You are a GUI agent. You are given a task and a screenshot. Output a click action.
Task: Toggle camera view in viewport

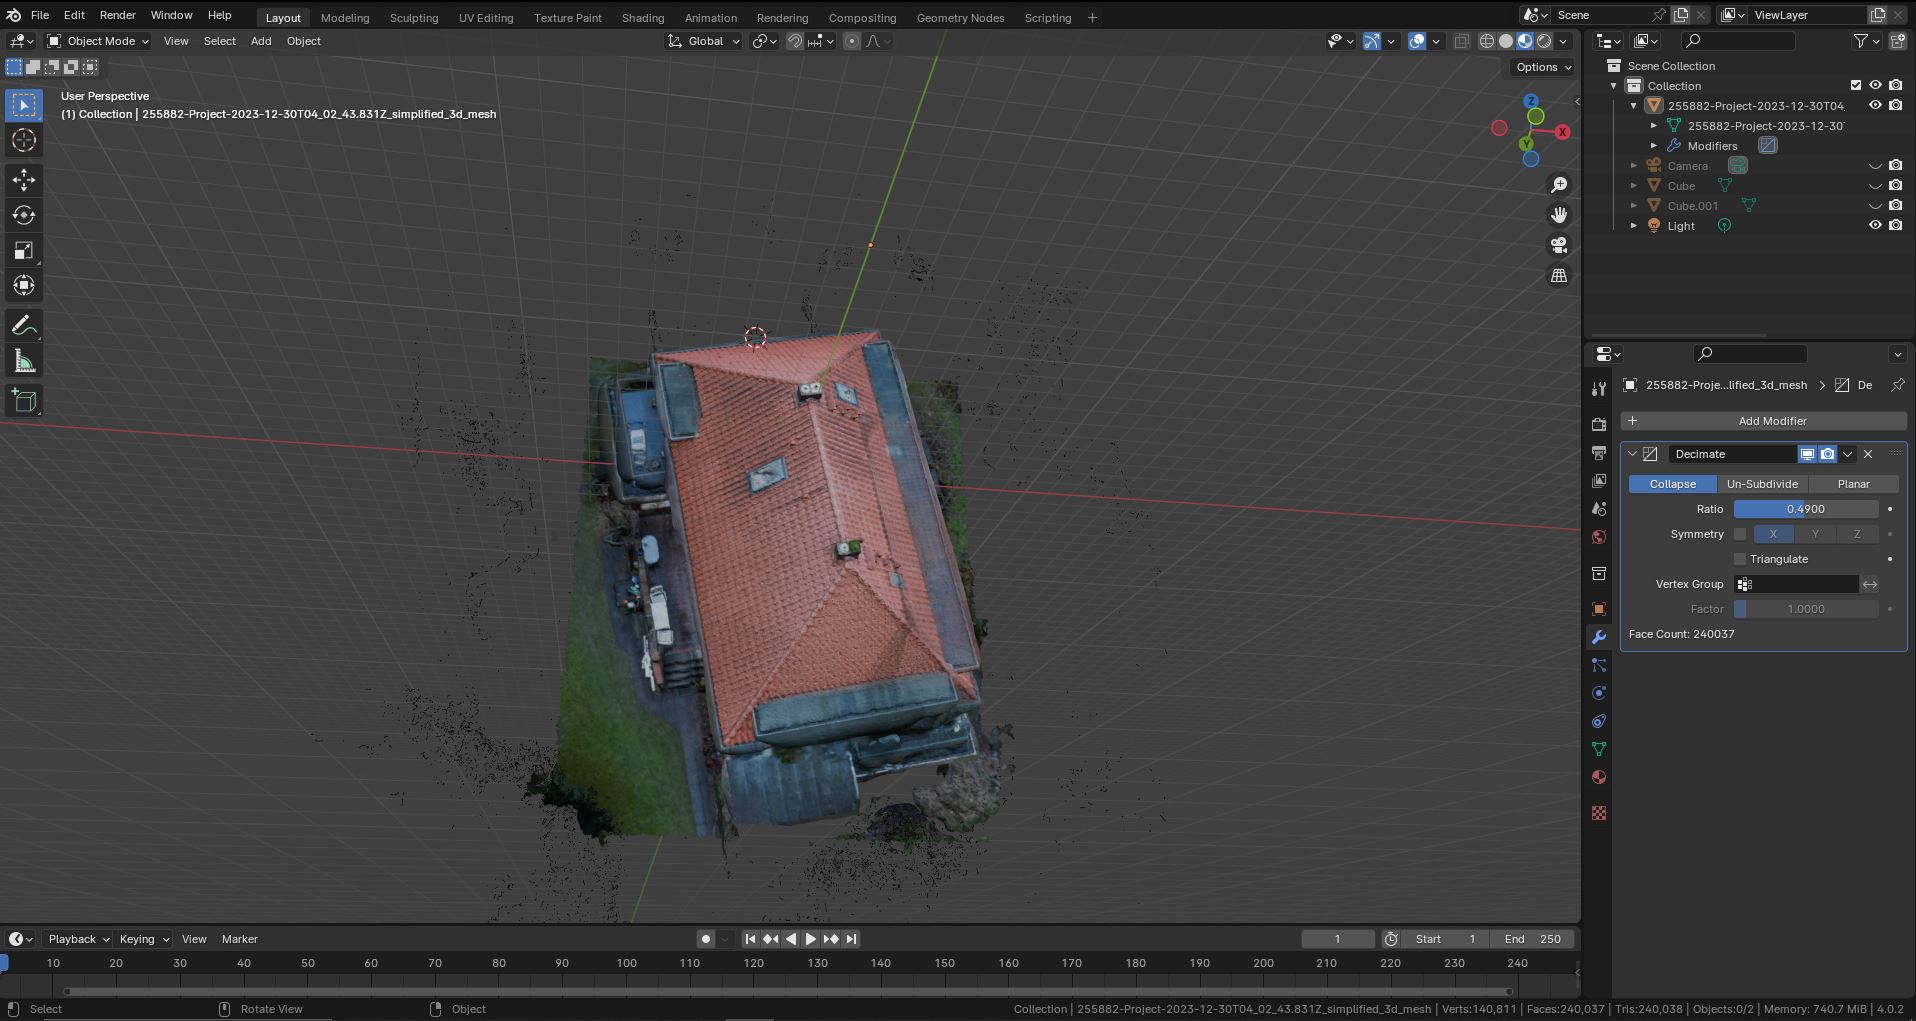tap(1559, 245)
